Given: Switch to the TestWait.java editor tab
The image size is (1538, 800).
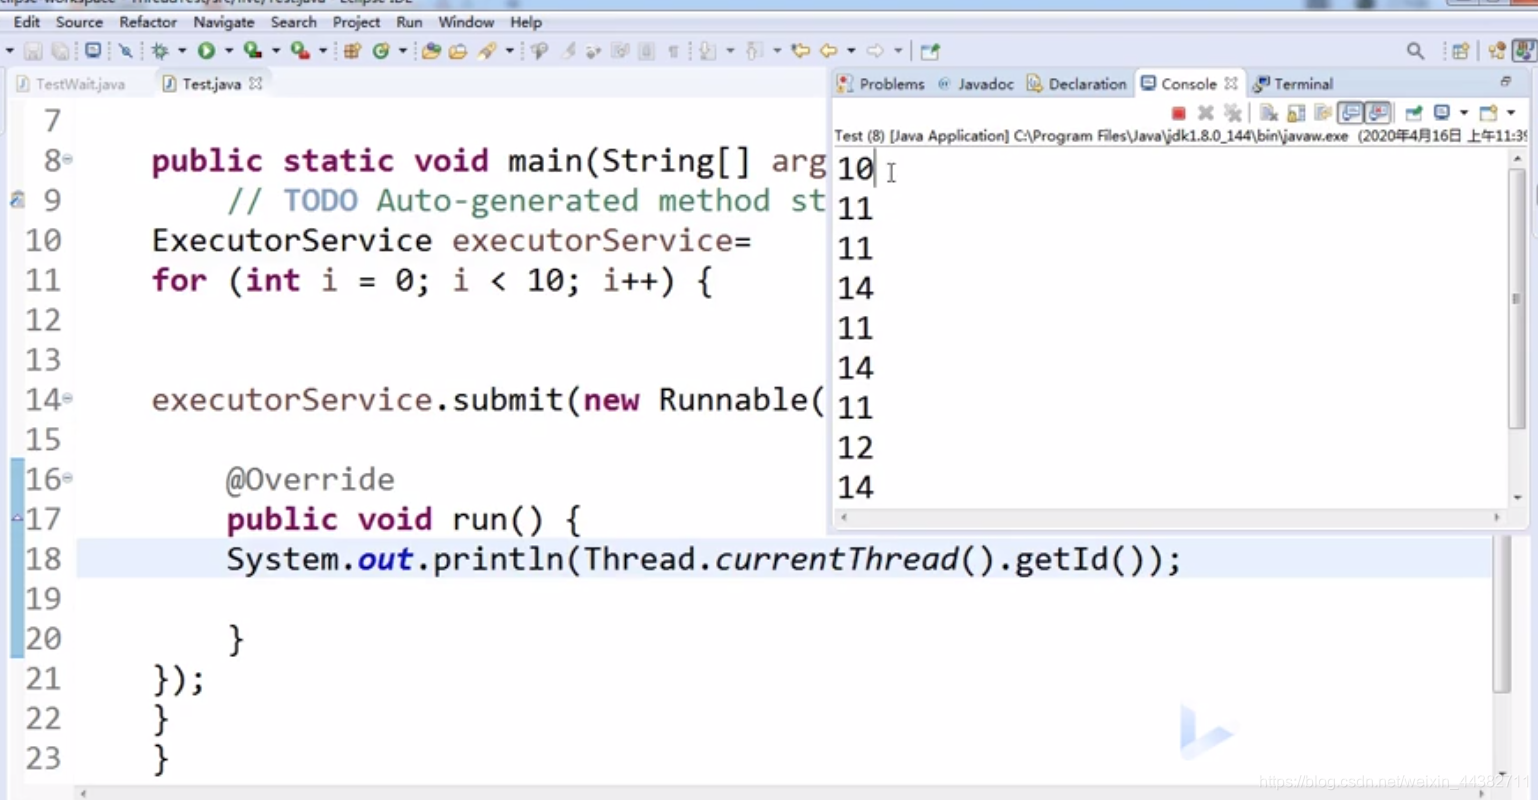Looking at the screenshot, I should tap(71, 84).
